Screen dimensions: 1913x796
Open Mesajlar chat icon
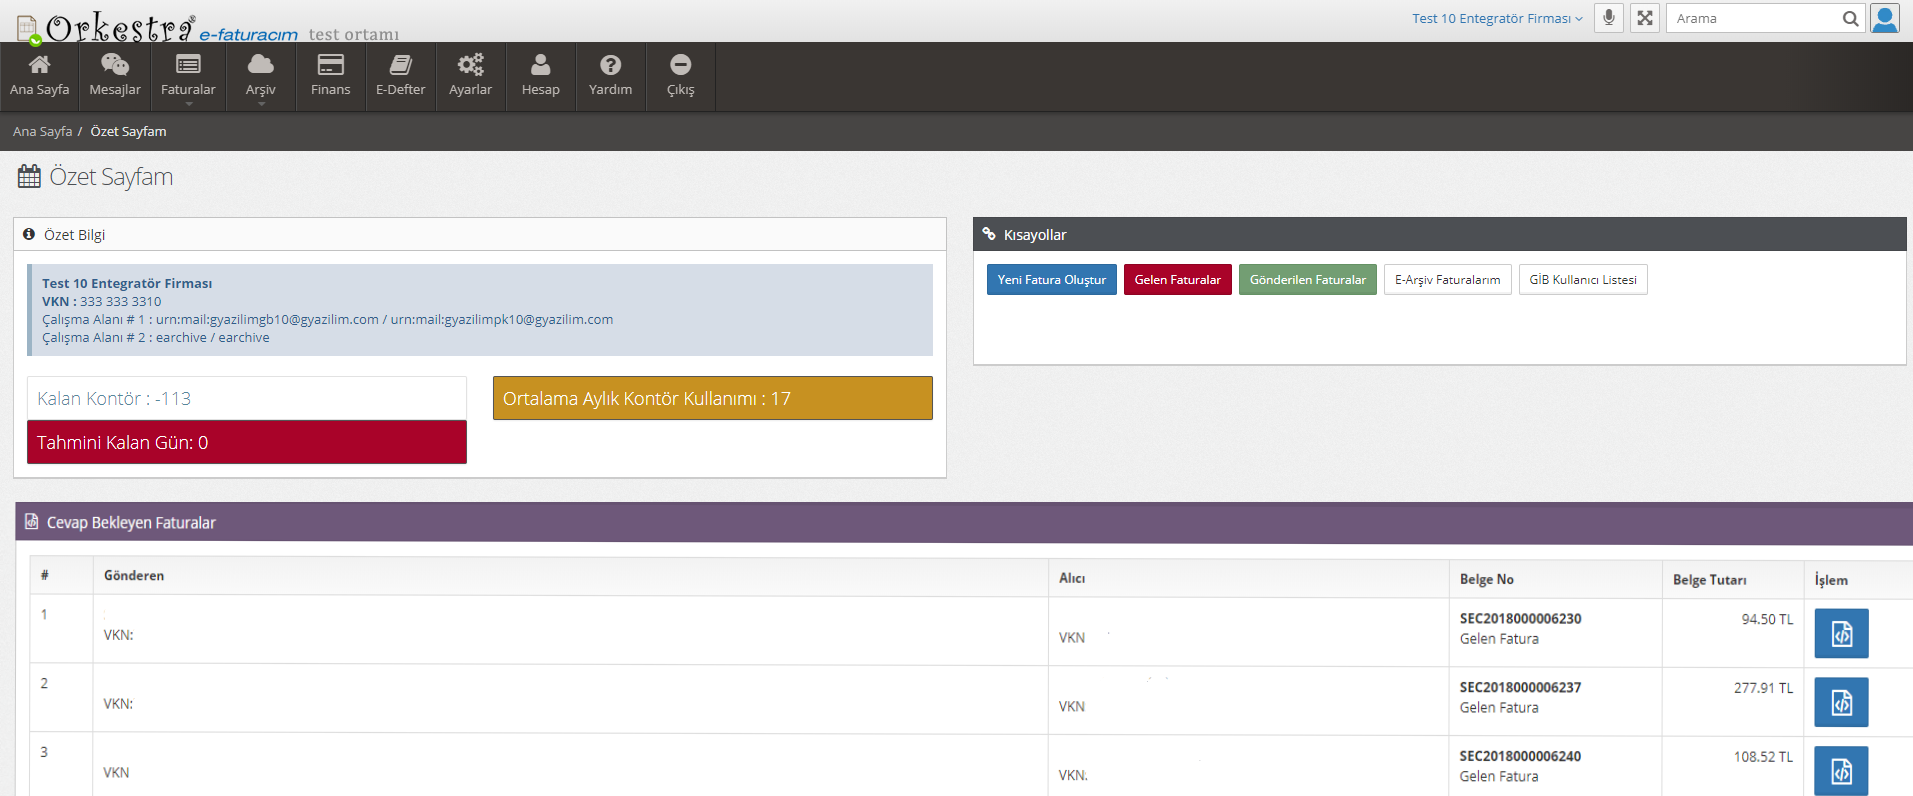pyautogui.click(x=115, y=66)
